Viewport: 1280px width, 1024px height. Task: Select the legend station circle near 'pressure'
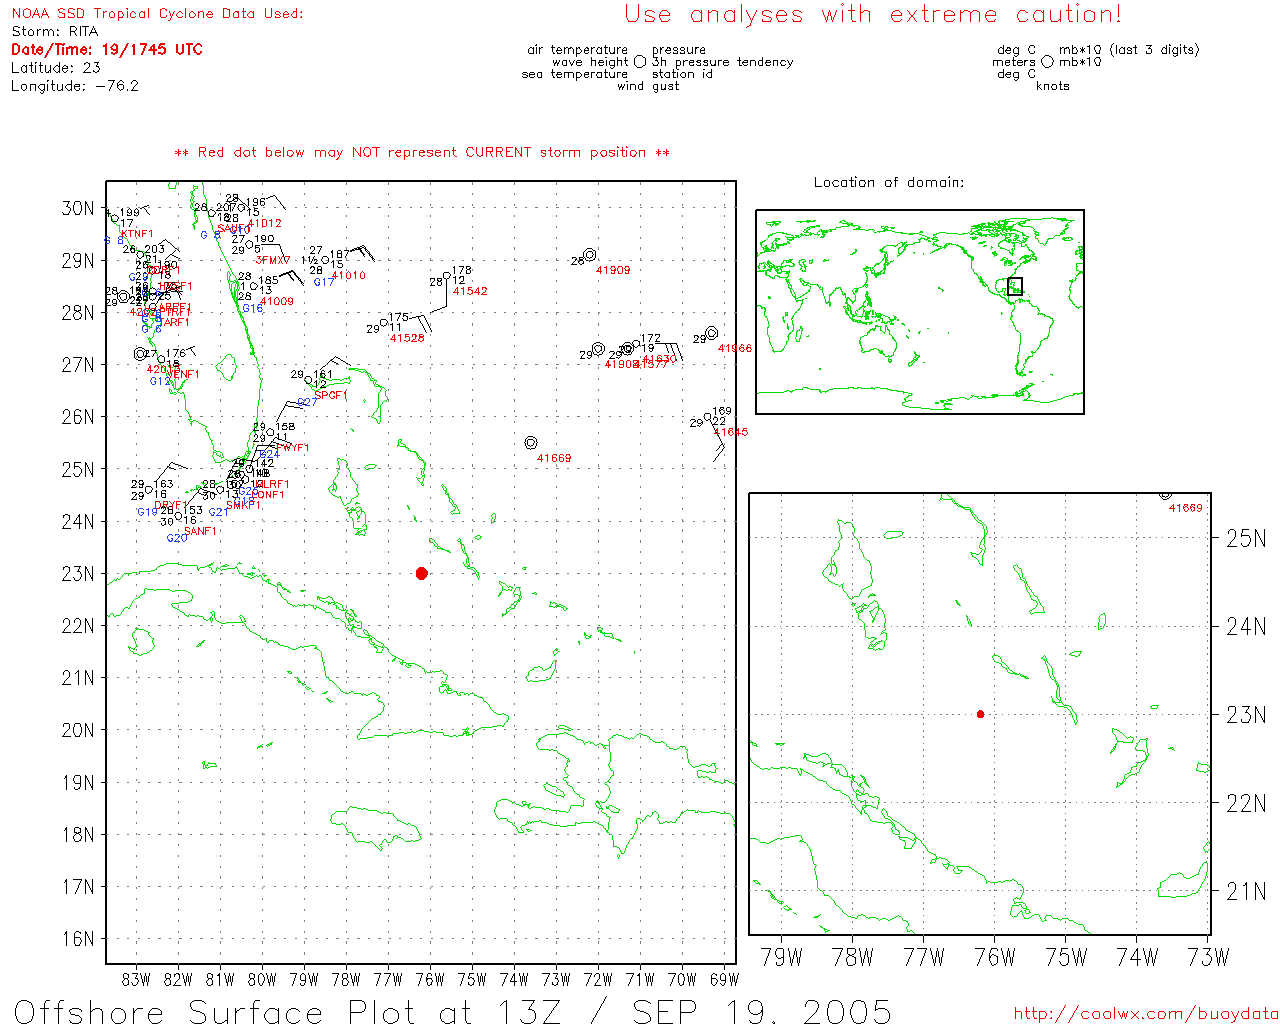640,62
